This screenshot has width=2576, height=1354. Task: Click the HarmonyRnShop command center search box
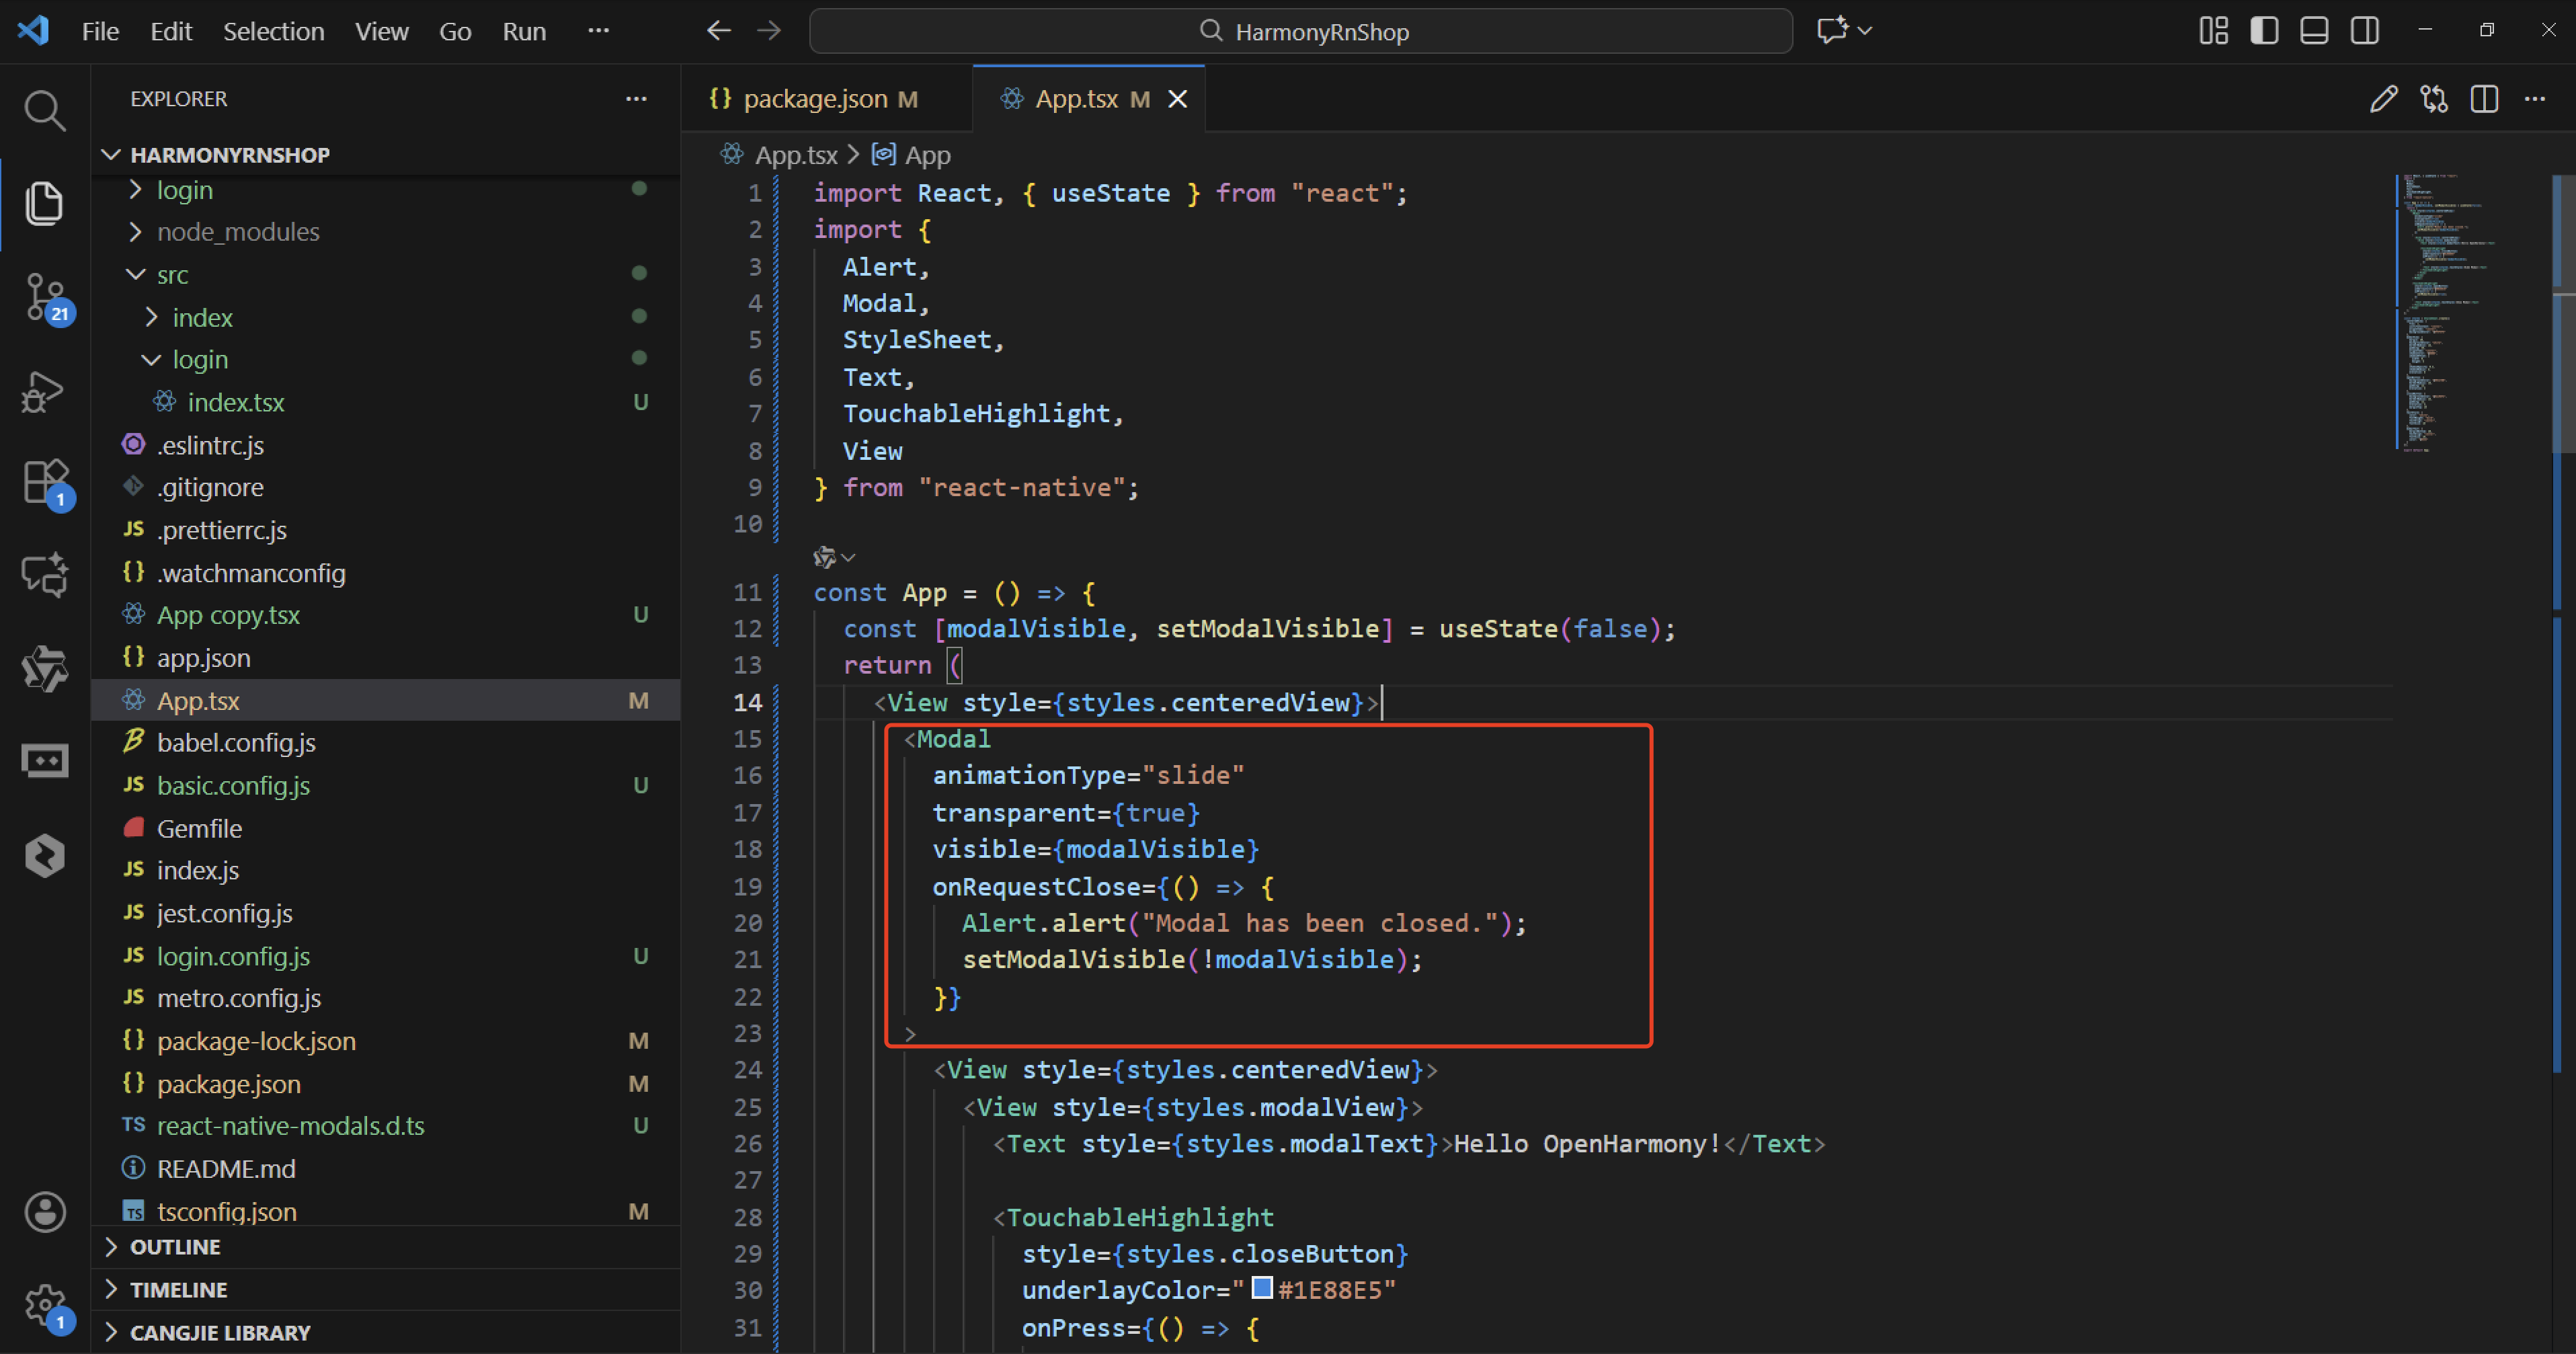1300,31
